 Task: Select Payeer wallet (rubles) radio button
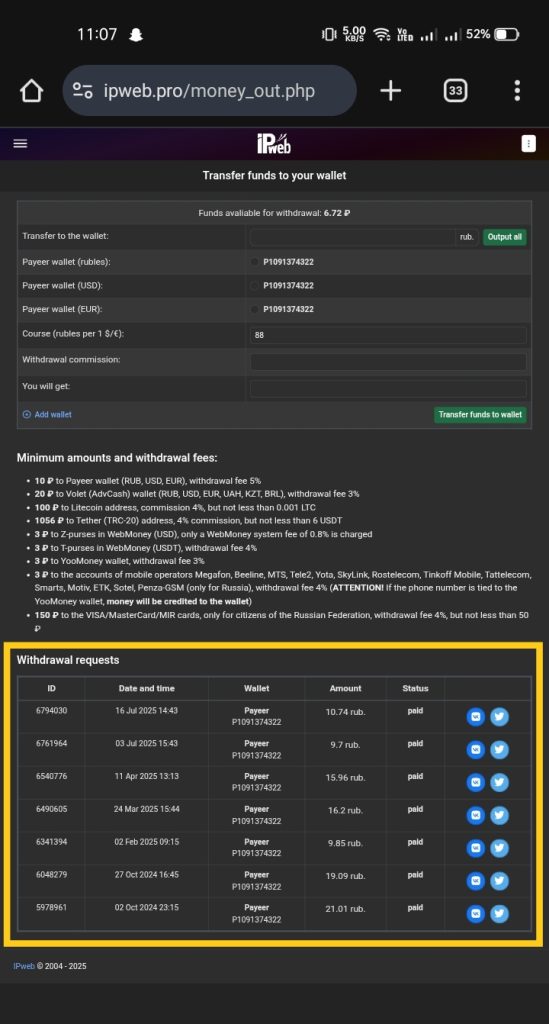point(255,262)
